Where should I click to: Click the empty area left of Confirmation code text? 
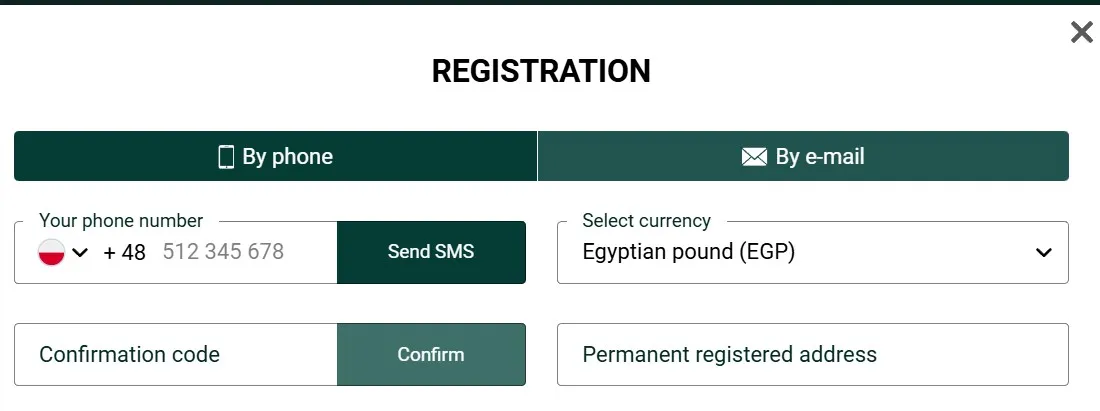click(26, 354)
